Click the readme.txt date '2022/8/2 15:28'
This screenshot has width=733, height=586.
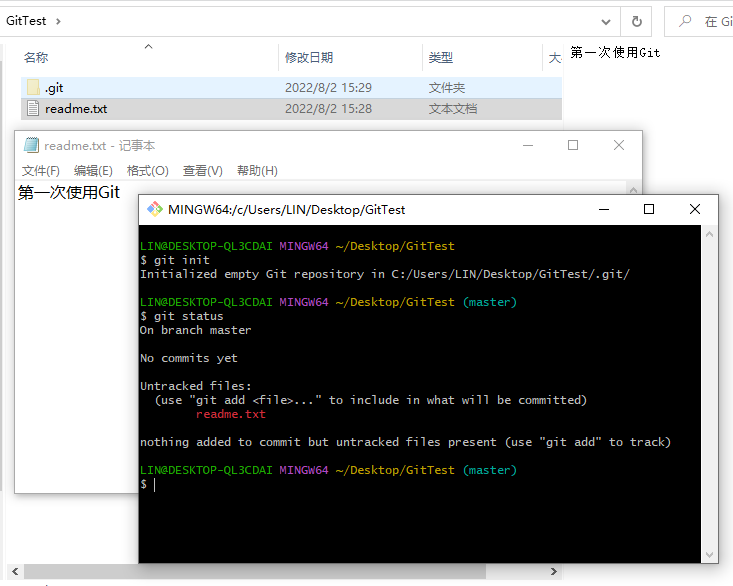point(328,108)
